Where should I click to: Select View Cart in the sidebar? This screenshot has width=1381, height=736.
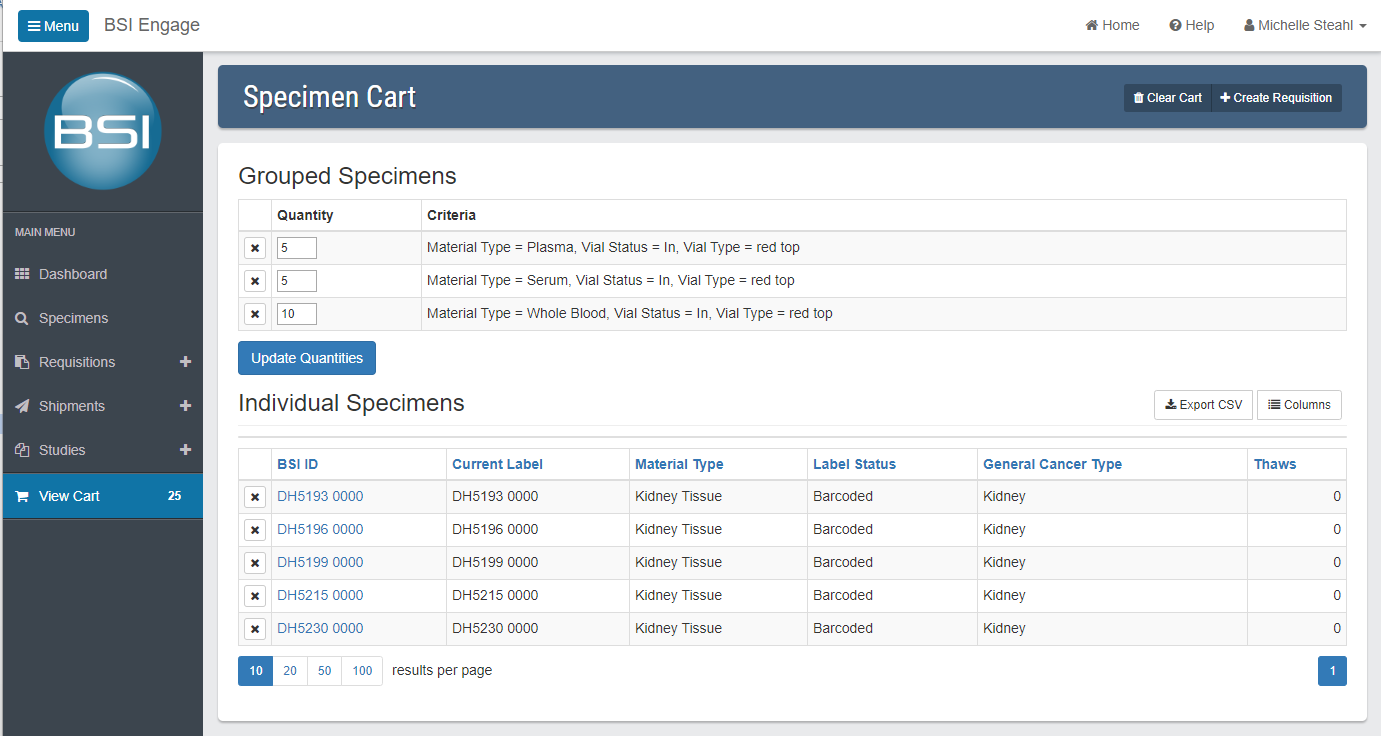[x=103, y=496]
